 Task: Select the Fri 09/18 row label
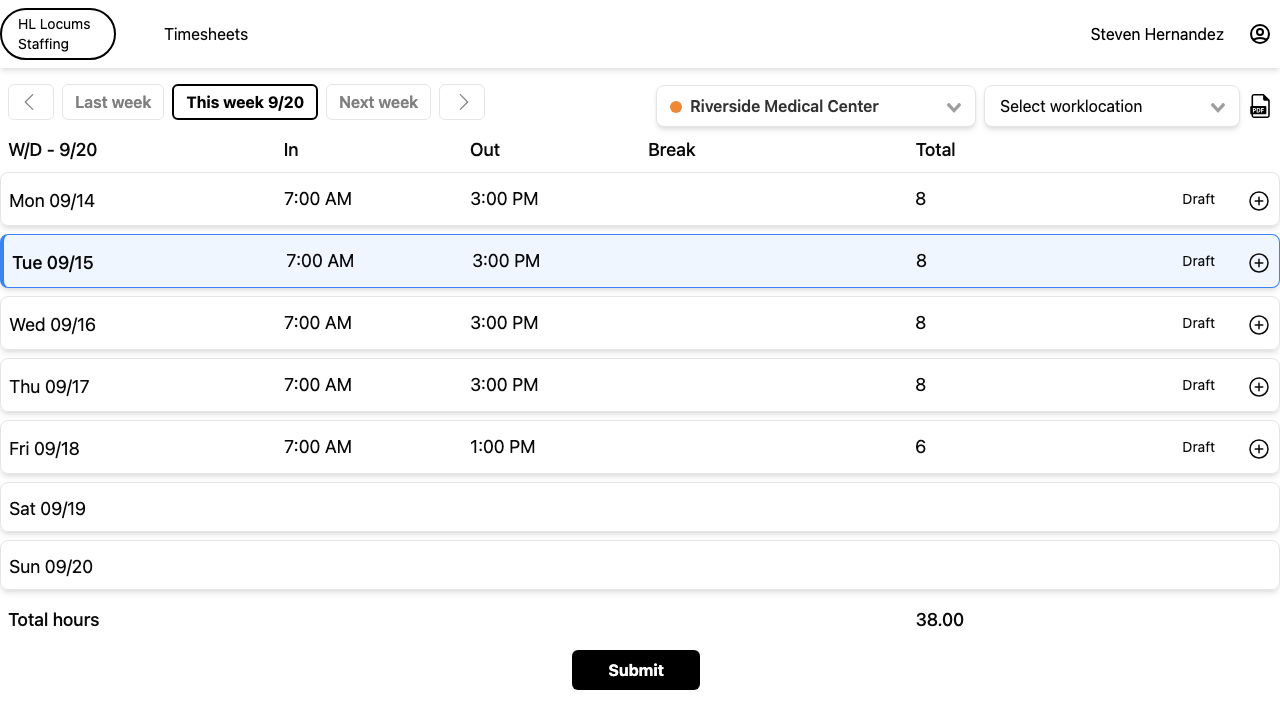click(44, 449)
